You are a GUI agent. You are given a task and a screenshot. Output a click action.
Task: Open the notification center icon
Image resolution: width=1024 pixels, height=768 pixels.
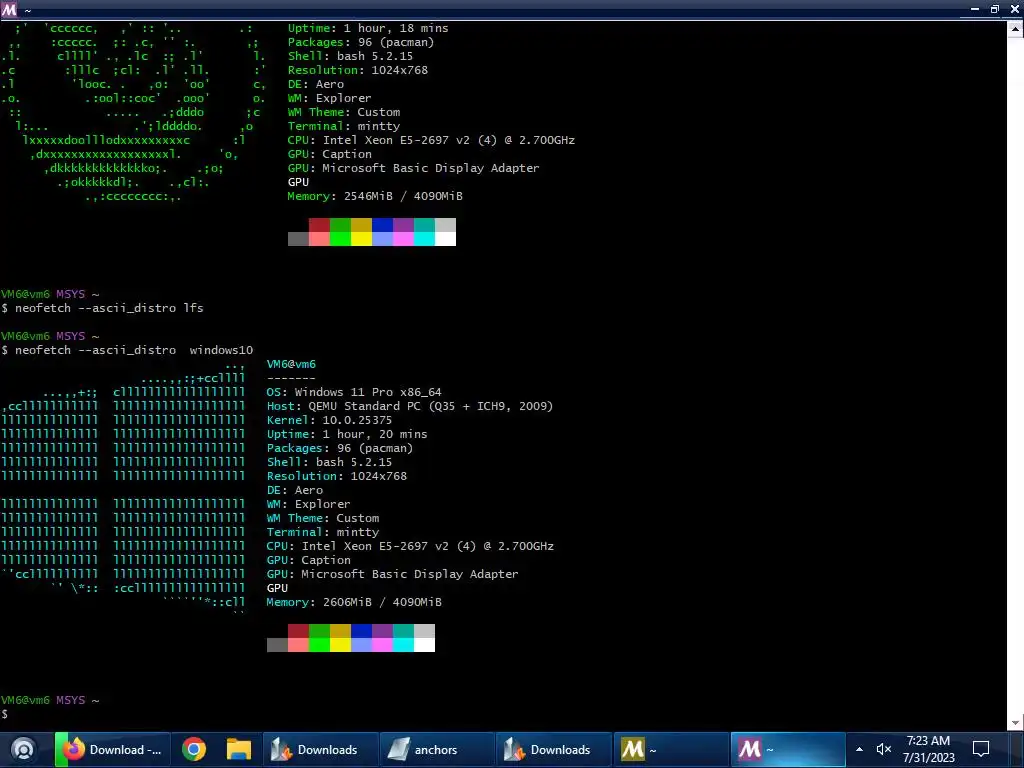(981, 749)
